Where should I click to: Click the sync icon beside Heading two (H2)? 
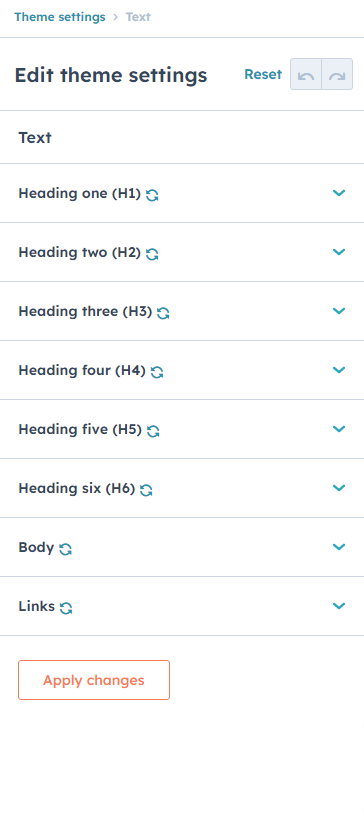(152, 254)
